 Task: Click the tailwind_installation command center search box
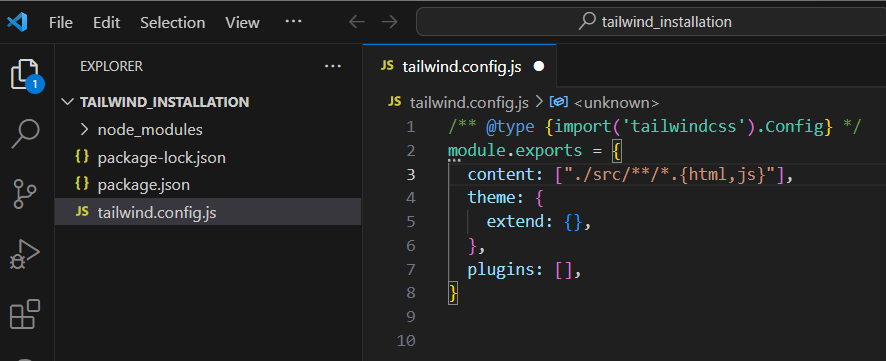(x=651, y=22)
